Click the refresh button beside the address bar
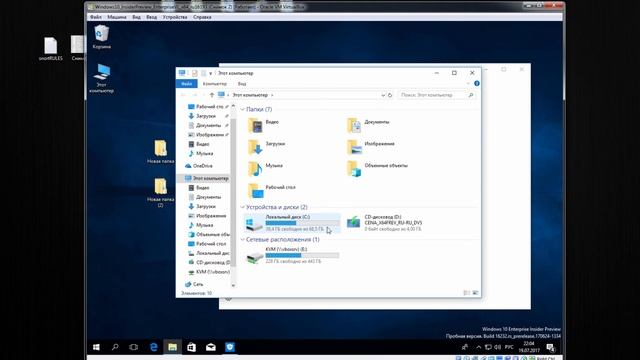This screenshot has width=640, height=360. tap(390, 95)
